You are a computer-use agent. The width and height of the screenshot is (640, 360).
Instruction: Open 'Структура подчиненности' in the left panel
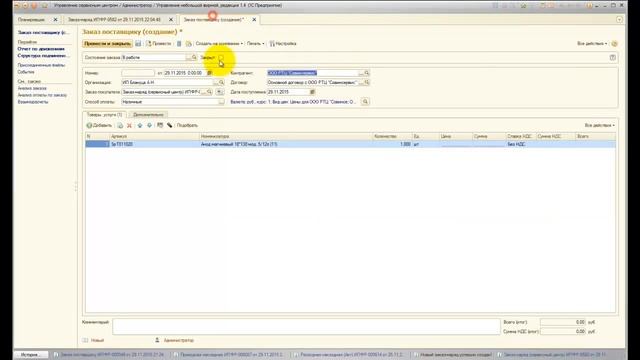[x=43, y=56]
